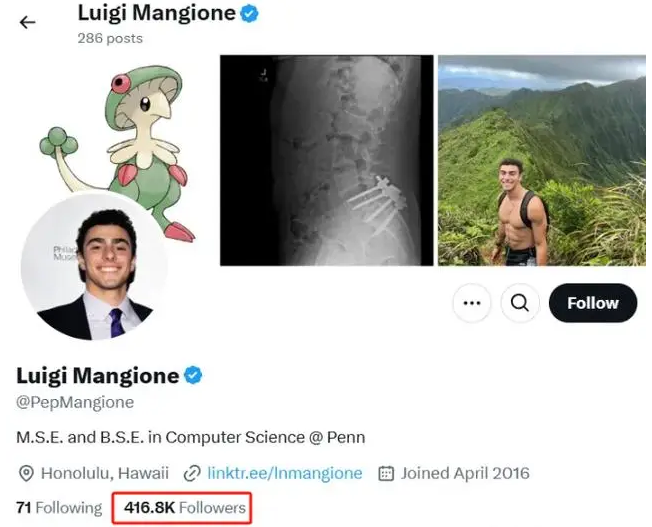
Task: Open the mountain hiking banner photo
Action: tap(541, 160)
